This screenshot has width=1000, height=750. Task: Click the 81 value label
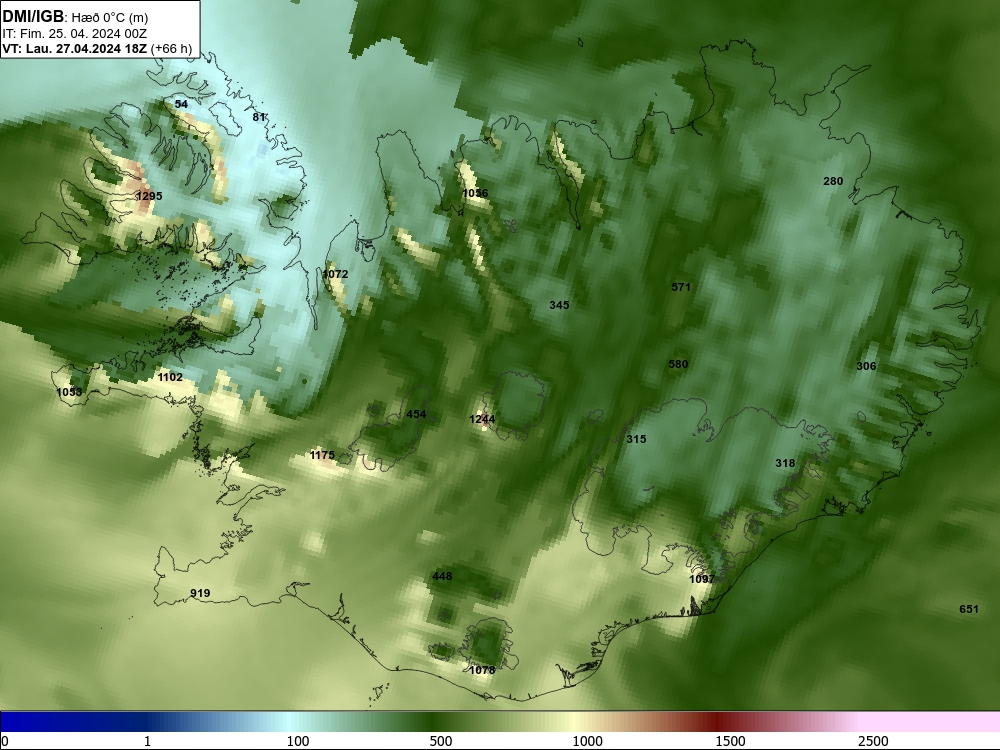(x=259, y=117)
